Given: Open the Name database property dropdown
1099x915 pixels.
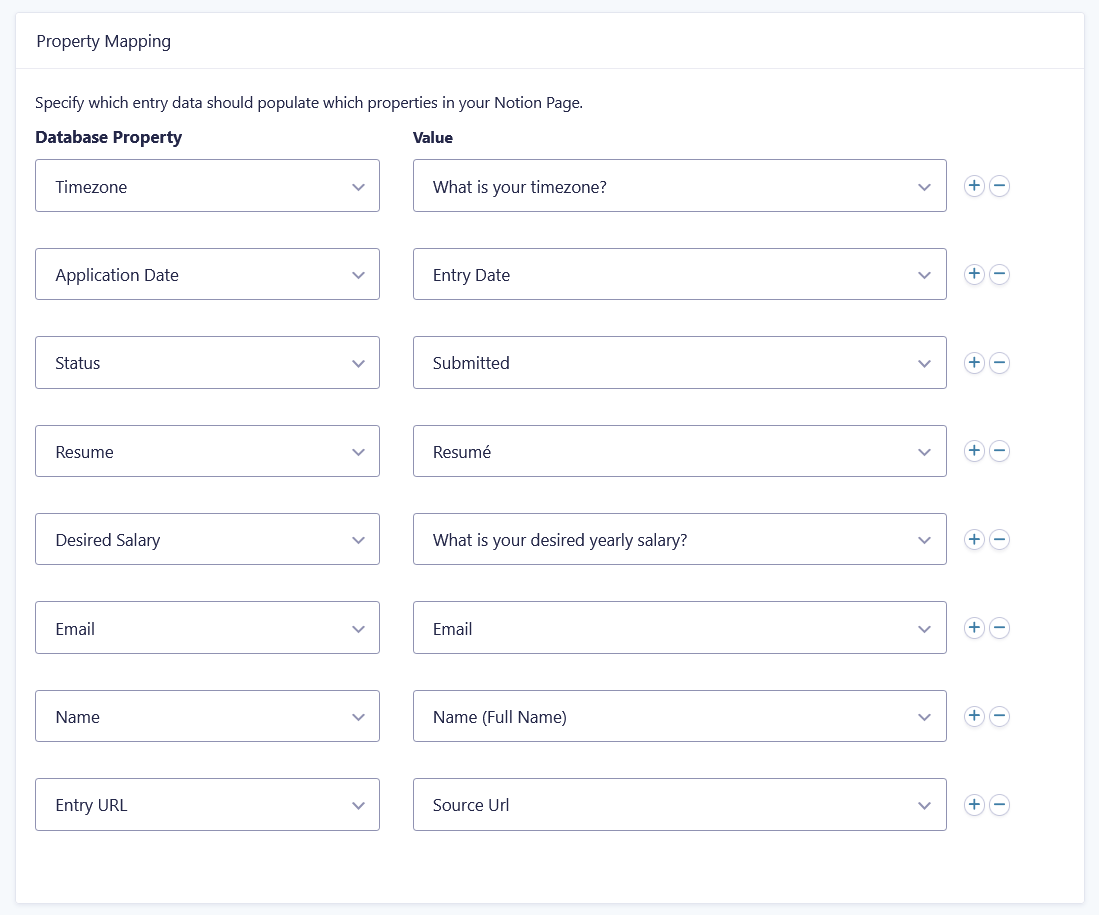Looking at the screenshot, I should click(207, 716).
